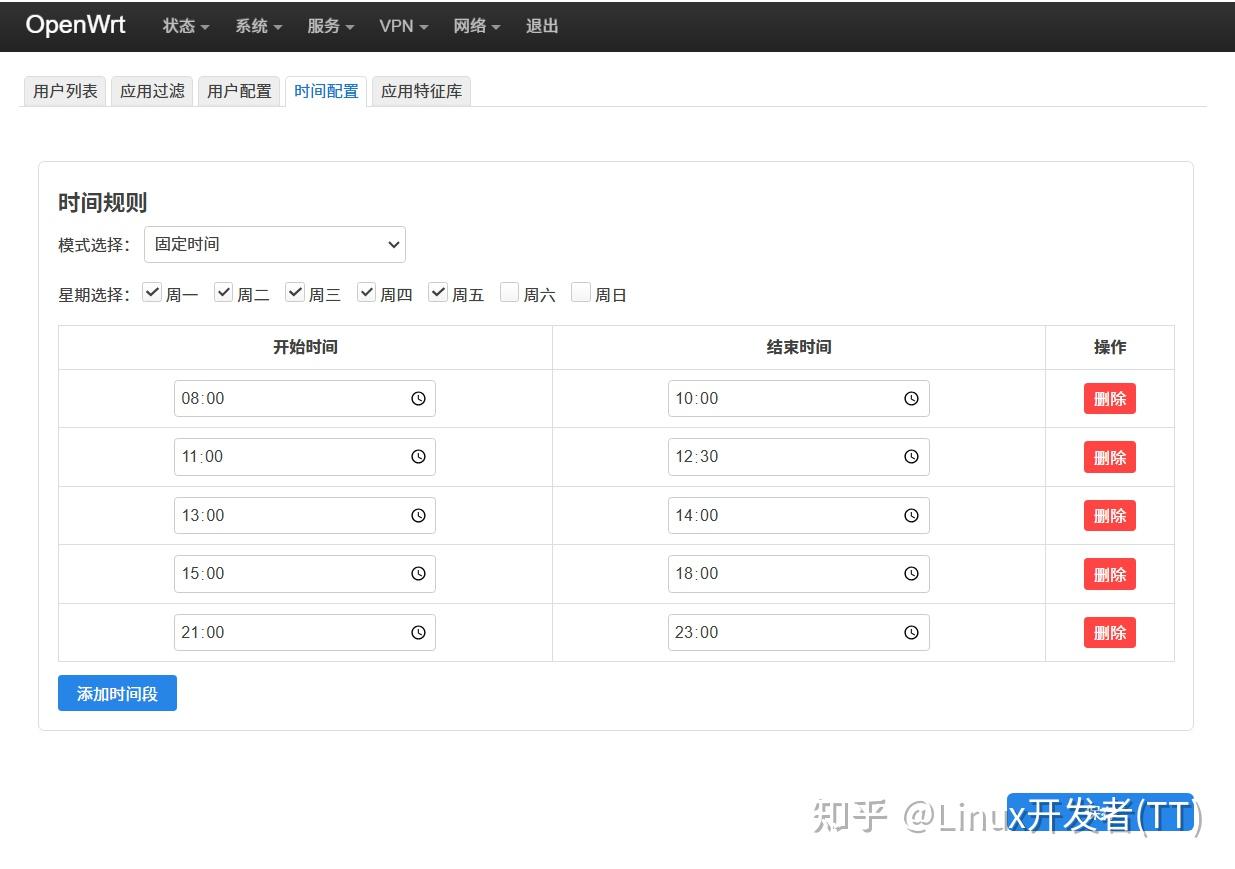Expand the 服务 menu in navbar
The width and height of the screenshot is (1235, 869).
tap(331, 26)
